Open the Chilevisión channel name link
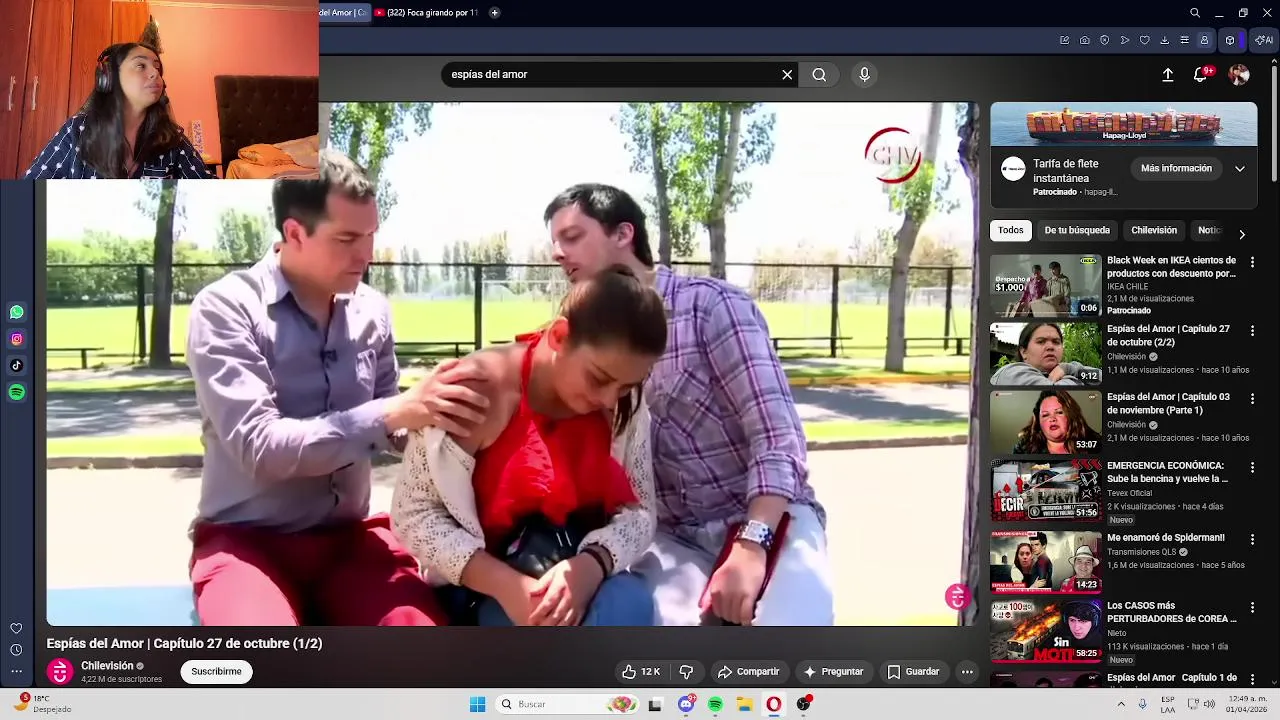Image resolution: width=1280 pixels, height=720 pixels. pos(107,666)
